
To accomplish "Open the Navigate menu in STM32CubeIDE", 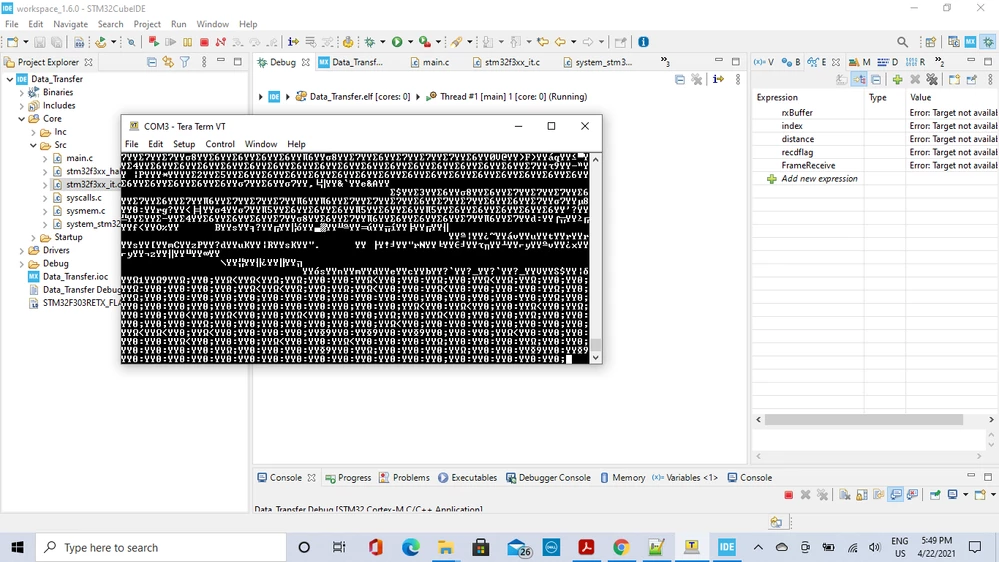I will pyautogui.click(x=70, y=24).
